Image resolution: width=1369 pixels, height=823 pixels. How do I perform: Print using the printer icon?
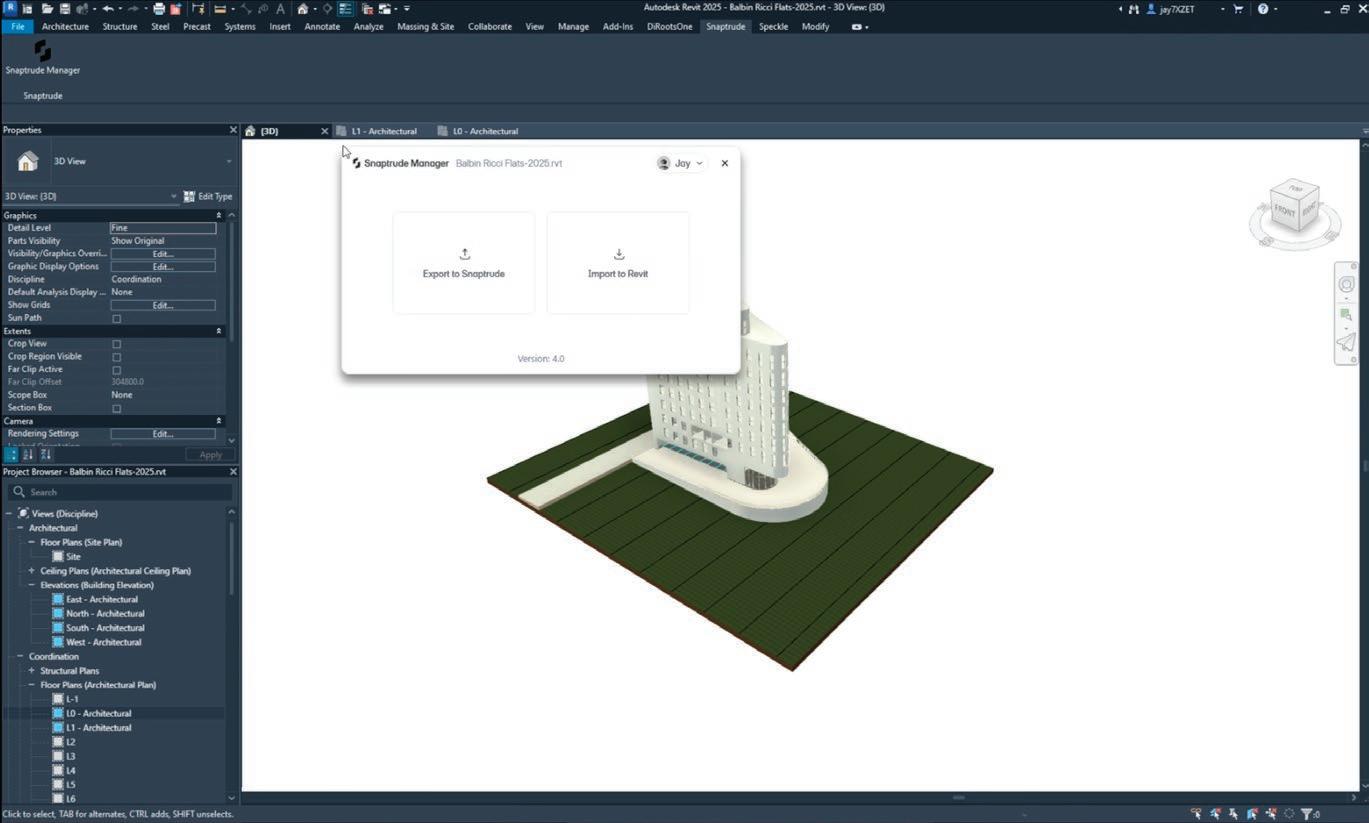click(x=159, y=9)
